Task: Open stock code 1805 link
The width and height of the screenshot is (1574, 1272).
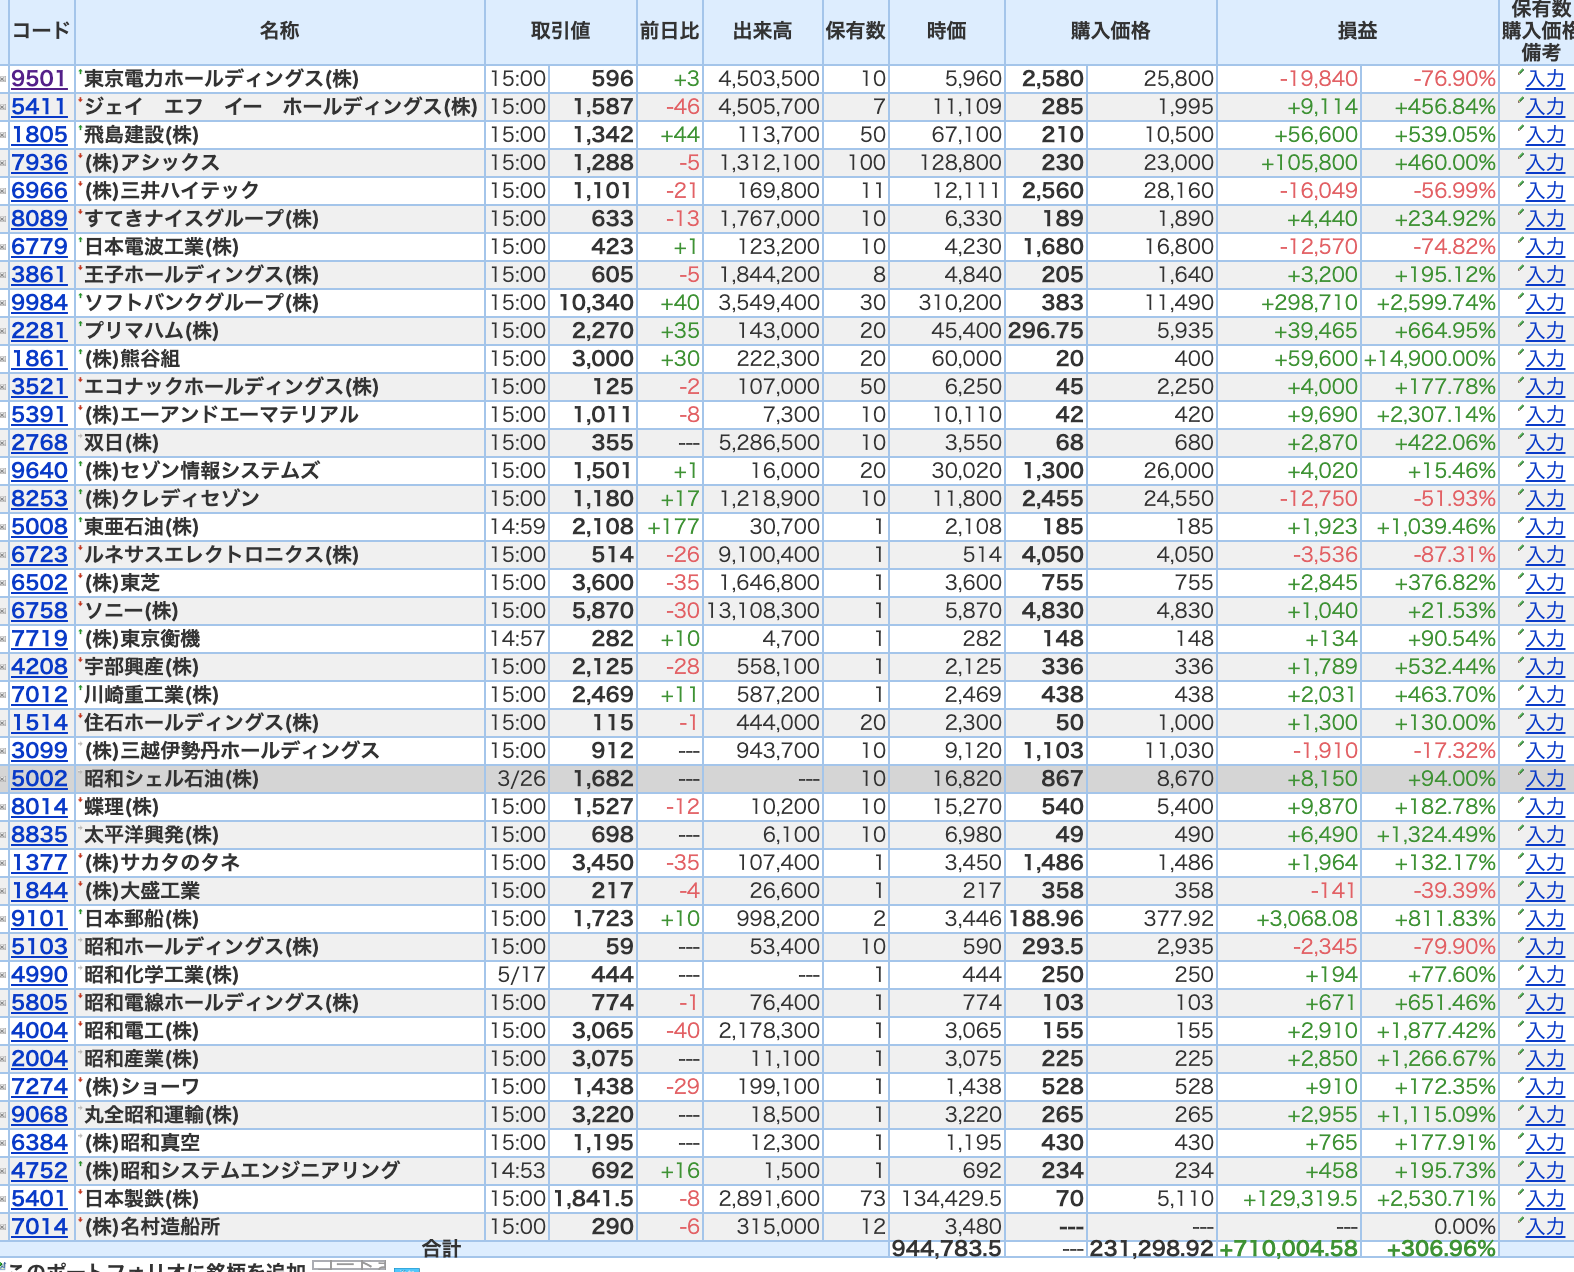Action: click(x=39, y=135)
